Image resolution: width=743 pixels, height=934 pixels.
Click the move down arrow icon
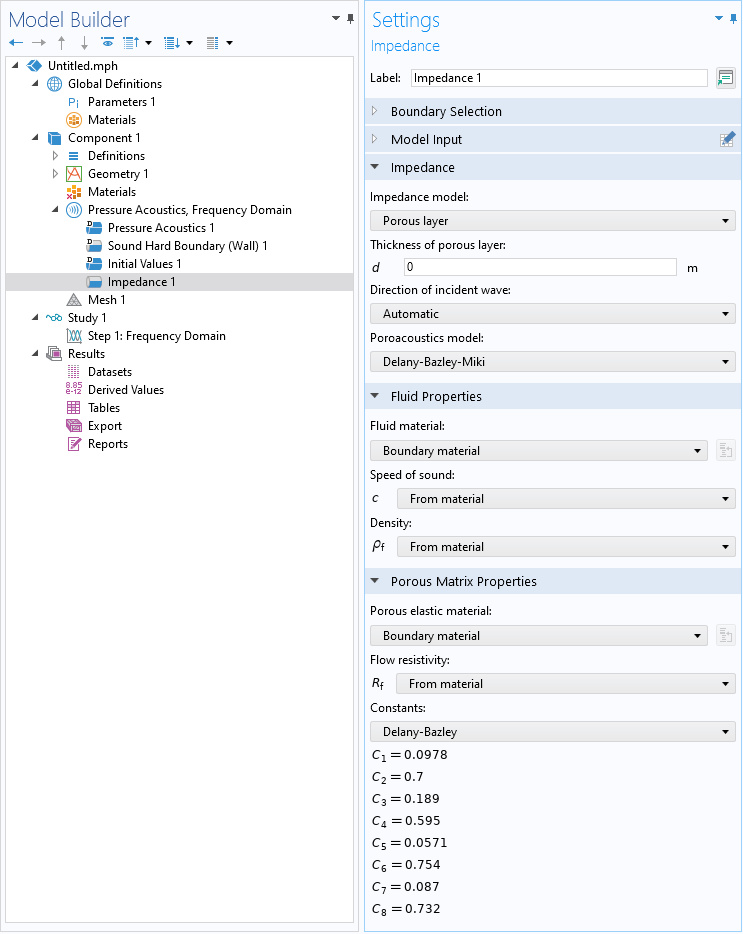click(x=84, y=43)
